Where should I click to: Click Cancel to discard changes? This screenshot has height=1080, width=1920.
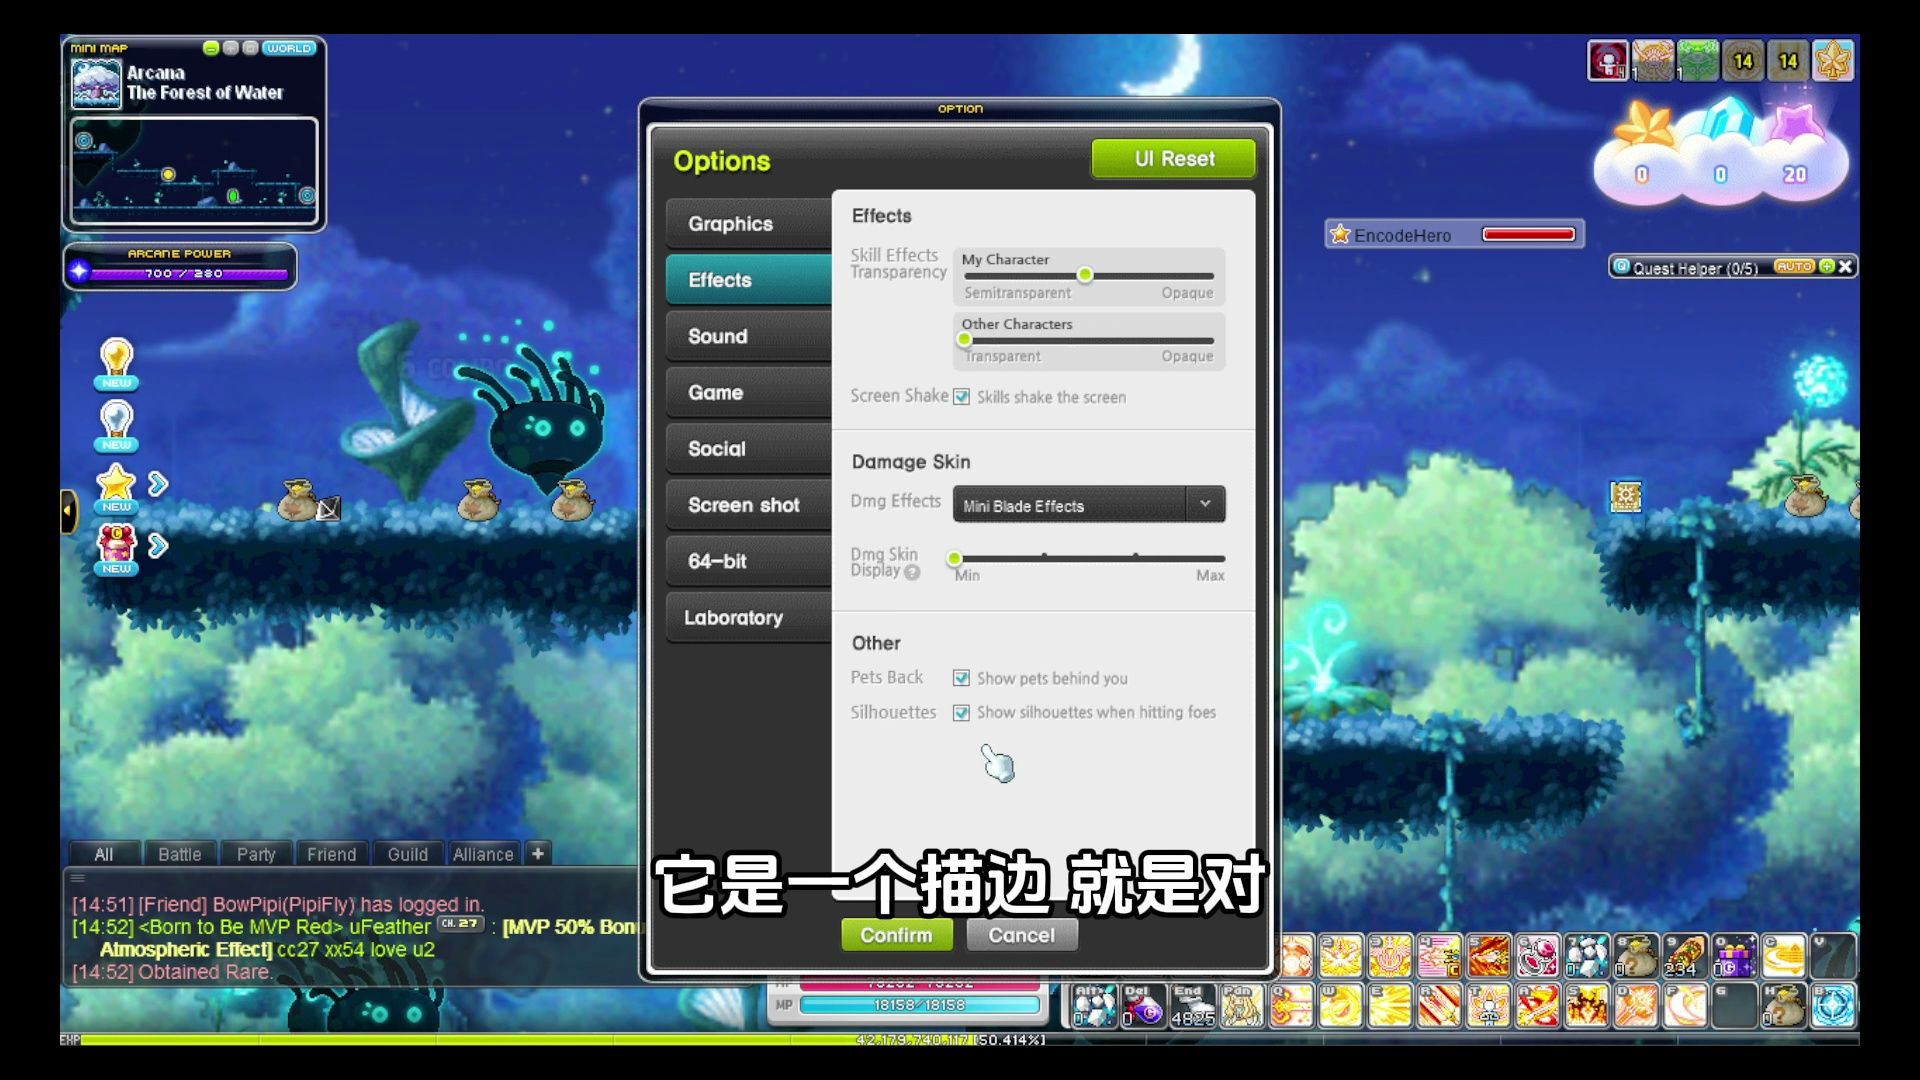[1022, 935]
